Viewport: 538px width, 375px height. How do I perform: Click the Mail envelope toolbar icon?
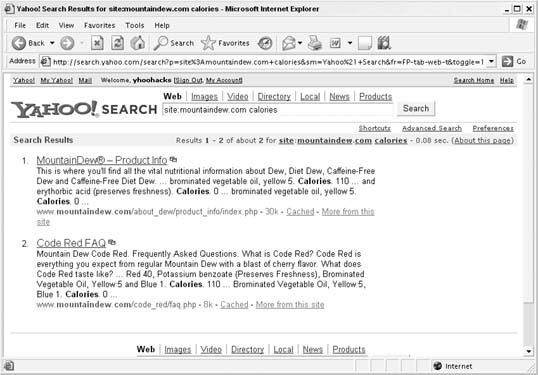coord(289,43)
